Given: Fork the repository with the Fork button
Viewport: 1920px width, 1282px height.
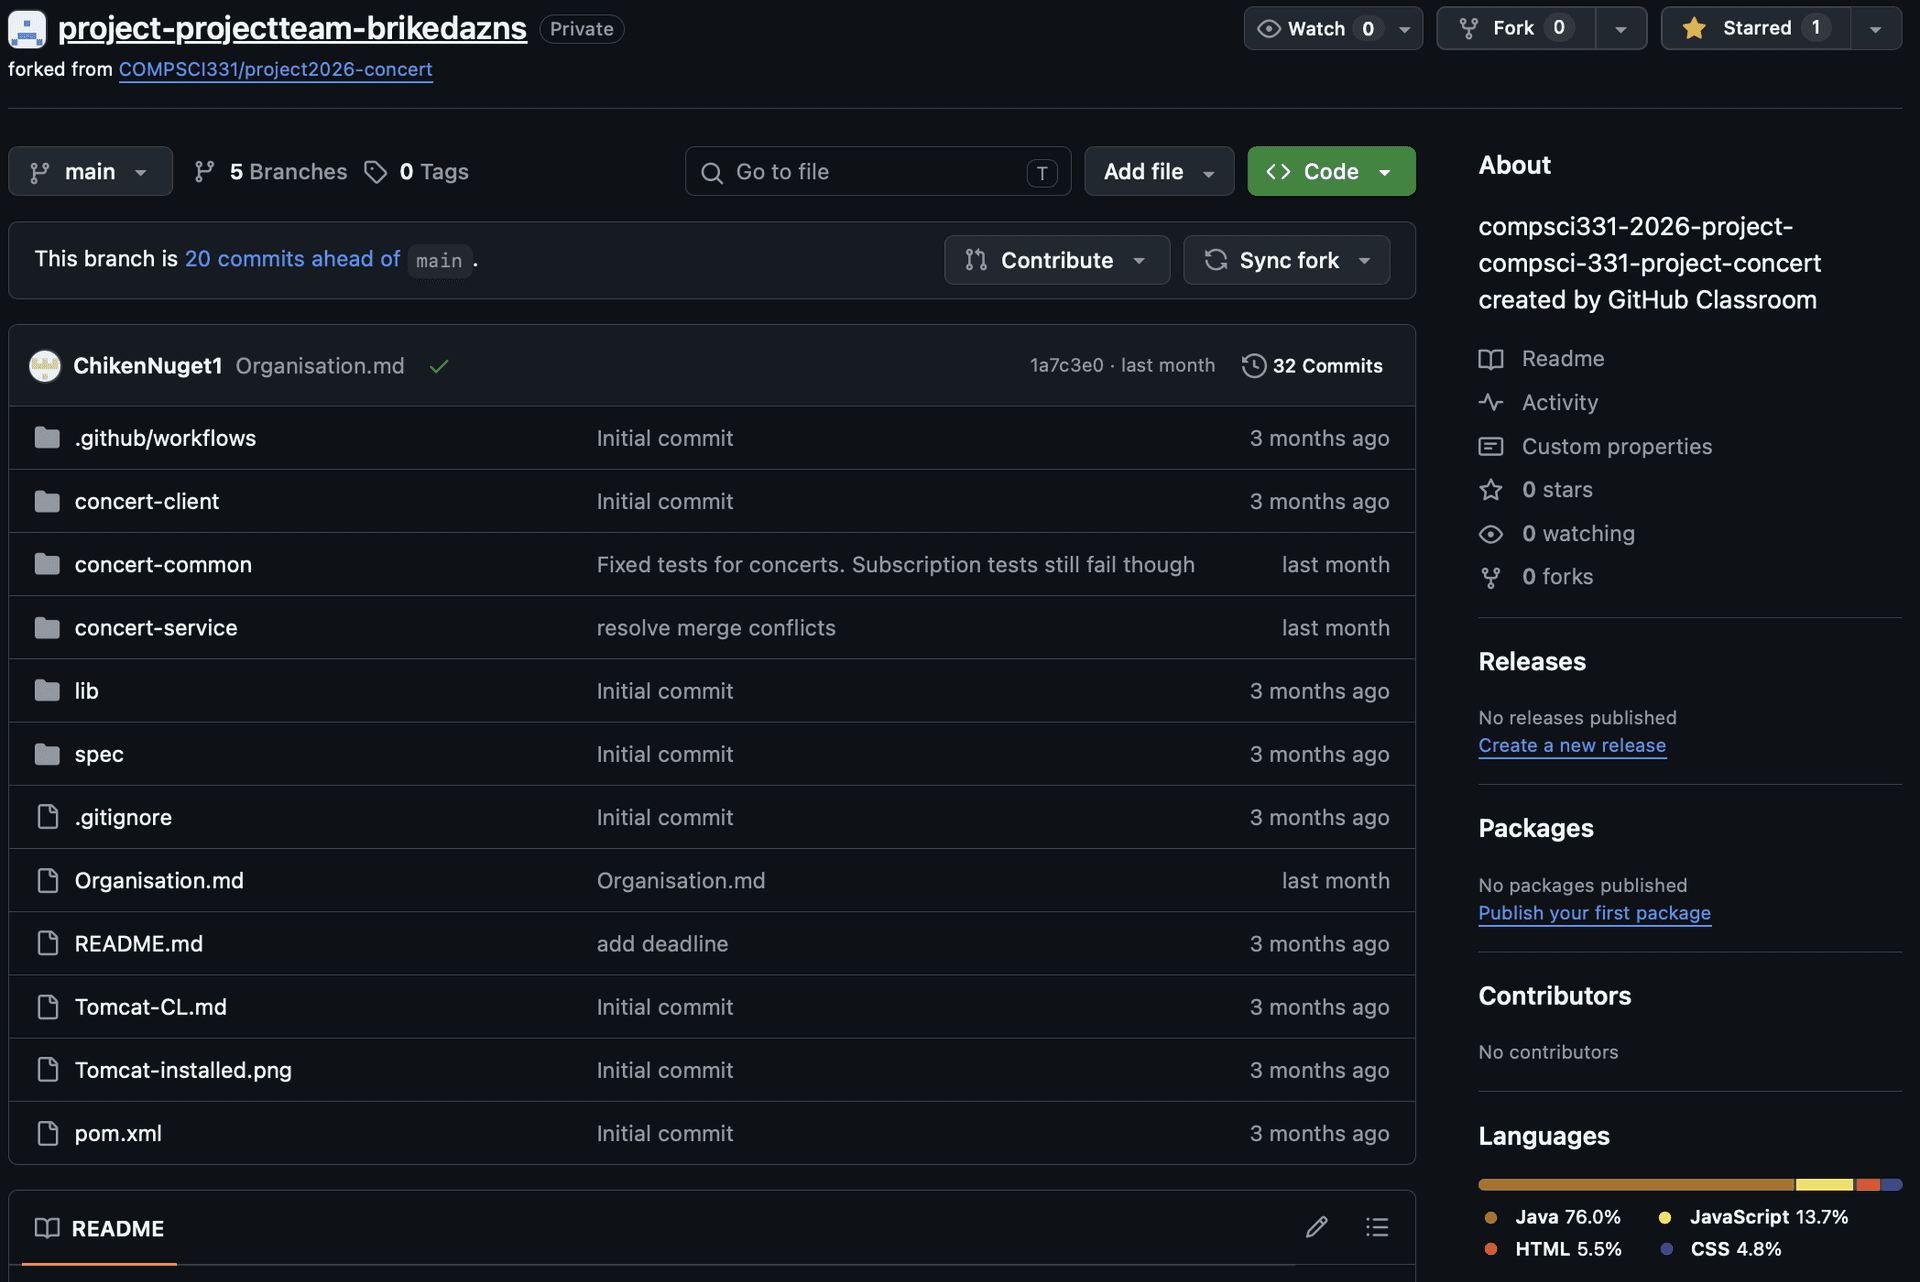Looking at the screenshot, I should click(1516, 28).
